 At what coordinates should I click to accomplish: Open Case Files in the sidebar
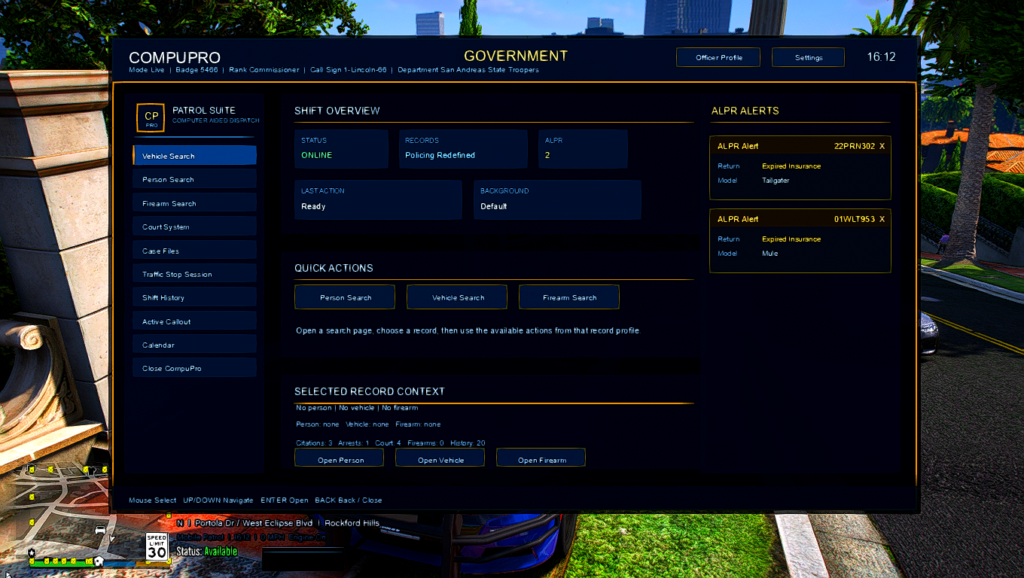click(195, 250)
